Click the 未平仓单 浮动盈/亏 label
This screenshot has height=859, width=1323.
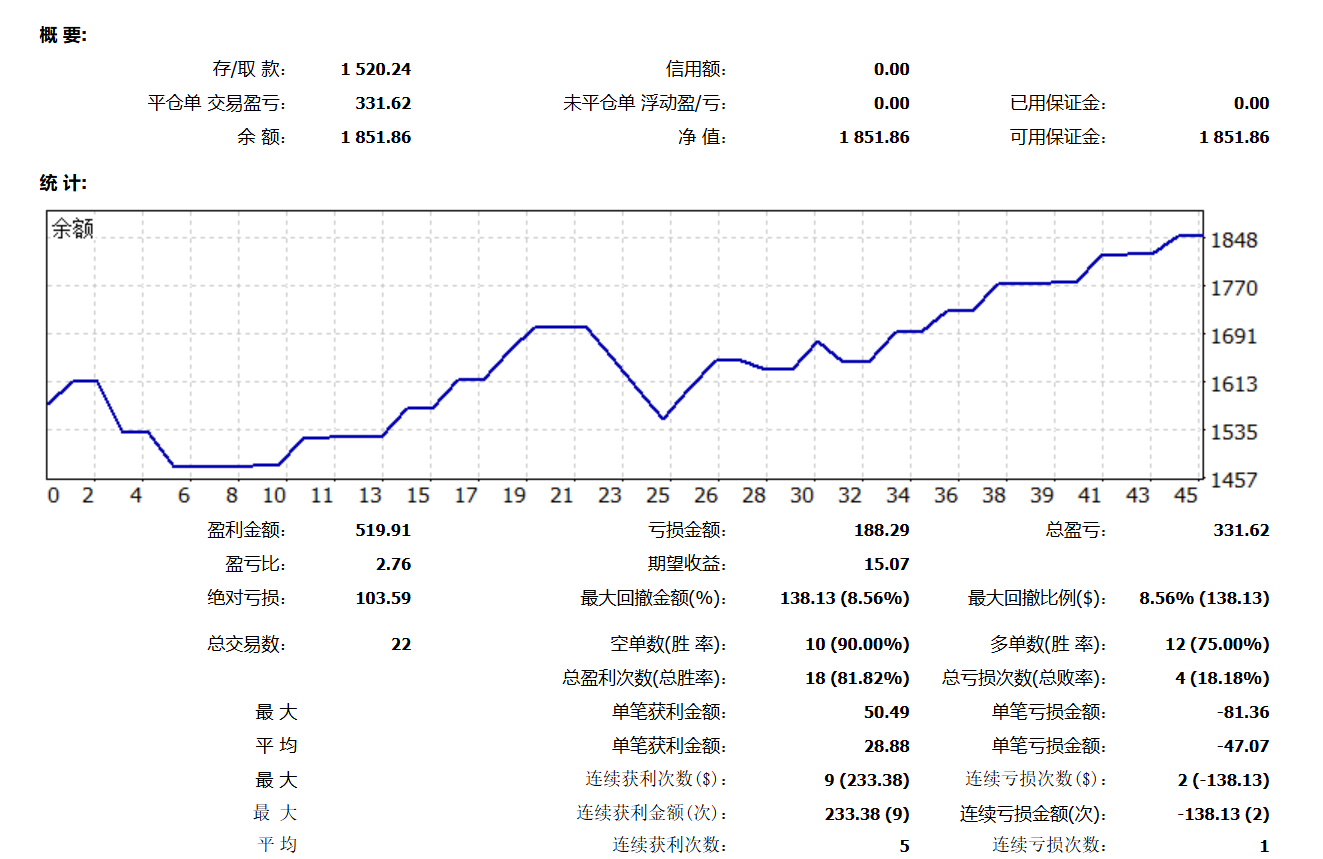[645, 103]
